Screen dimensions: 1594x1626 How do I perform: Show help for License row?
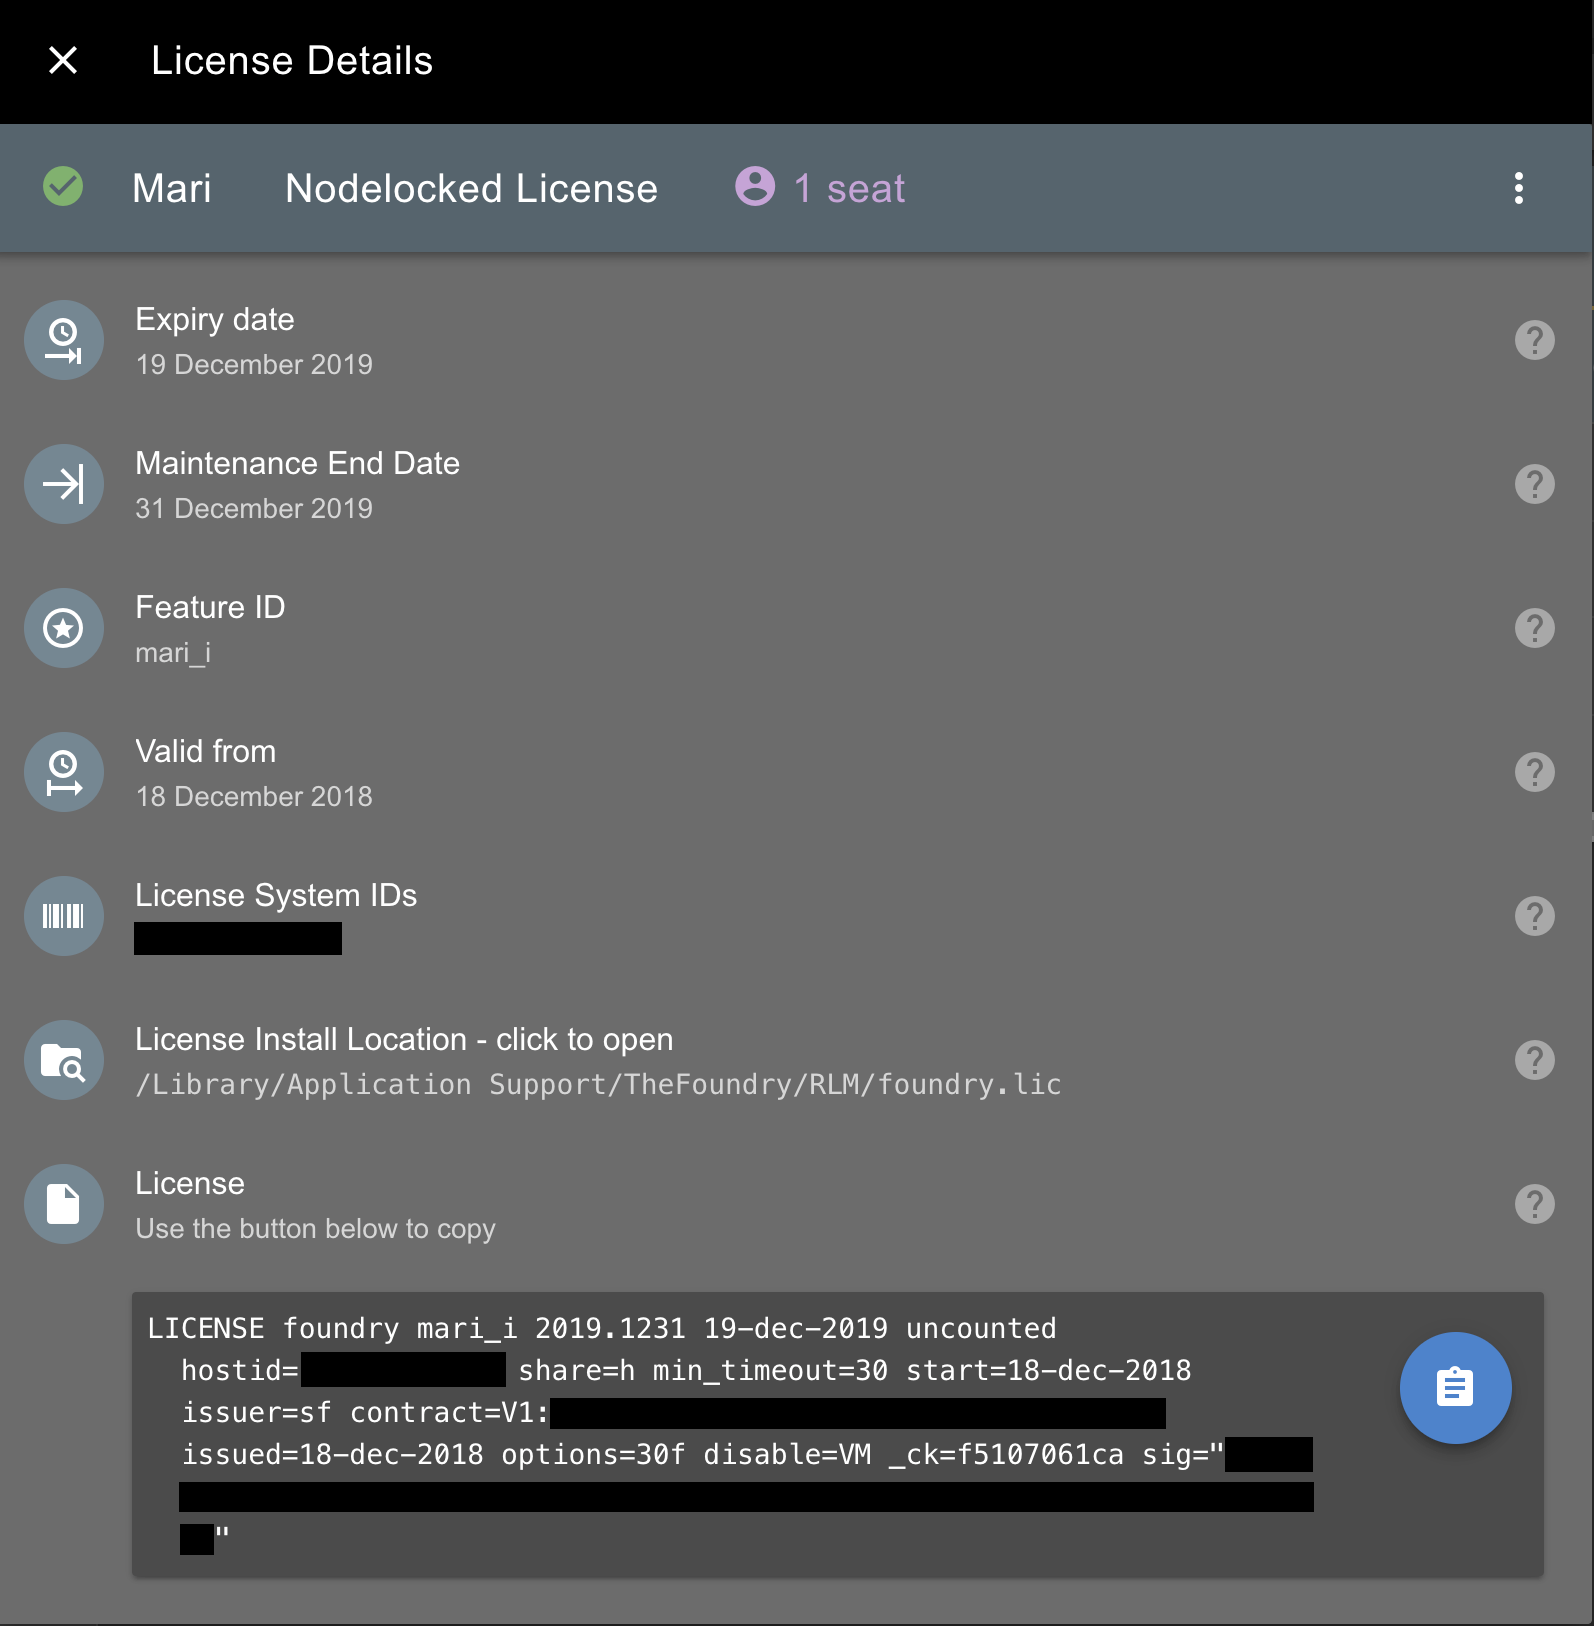click(x=1534, y=1204)
